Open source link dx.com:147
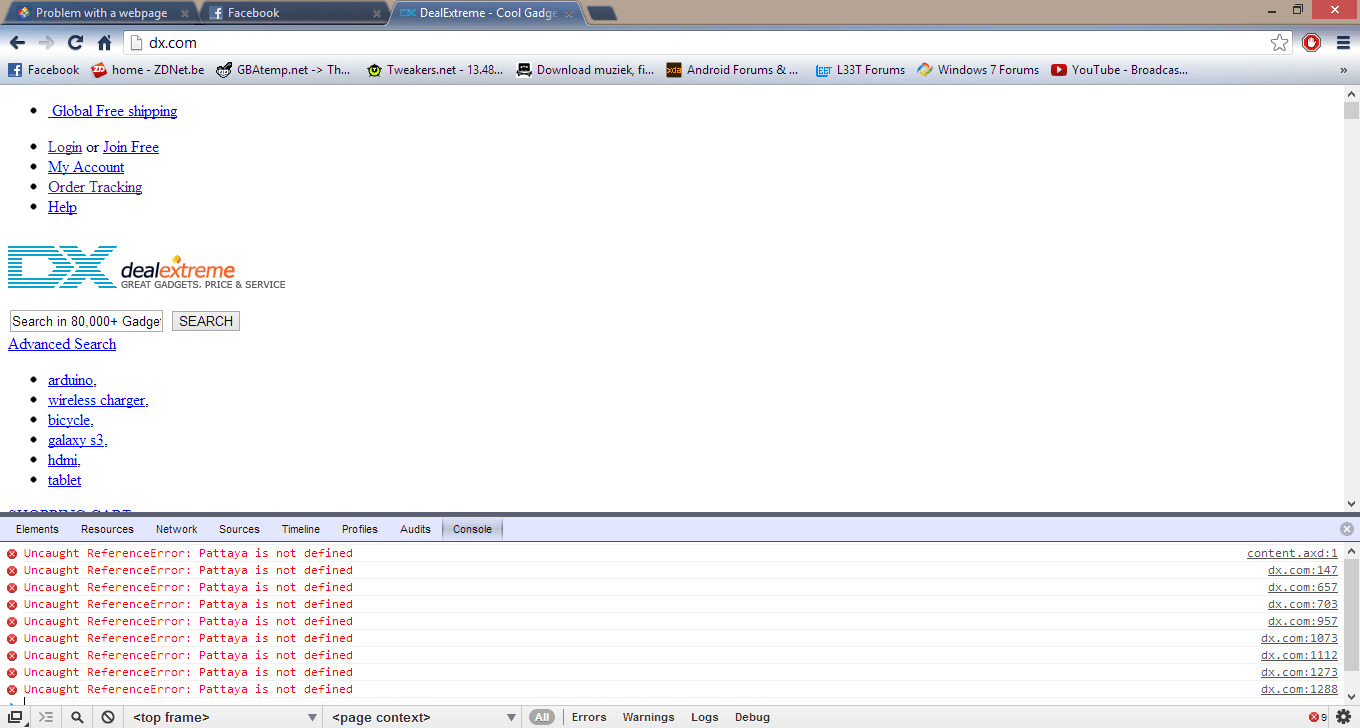 1303,570
